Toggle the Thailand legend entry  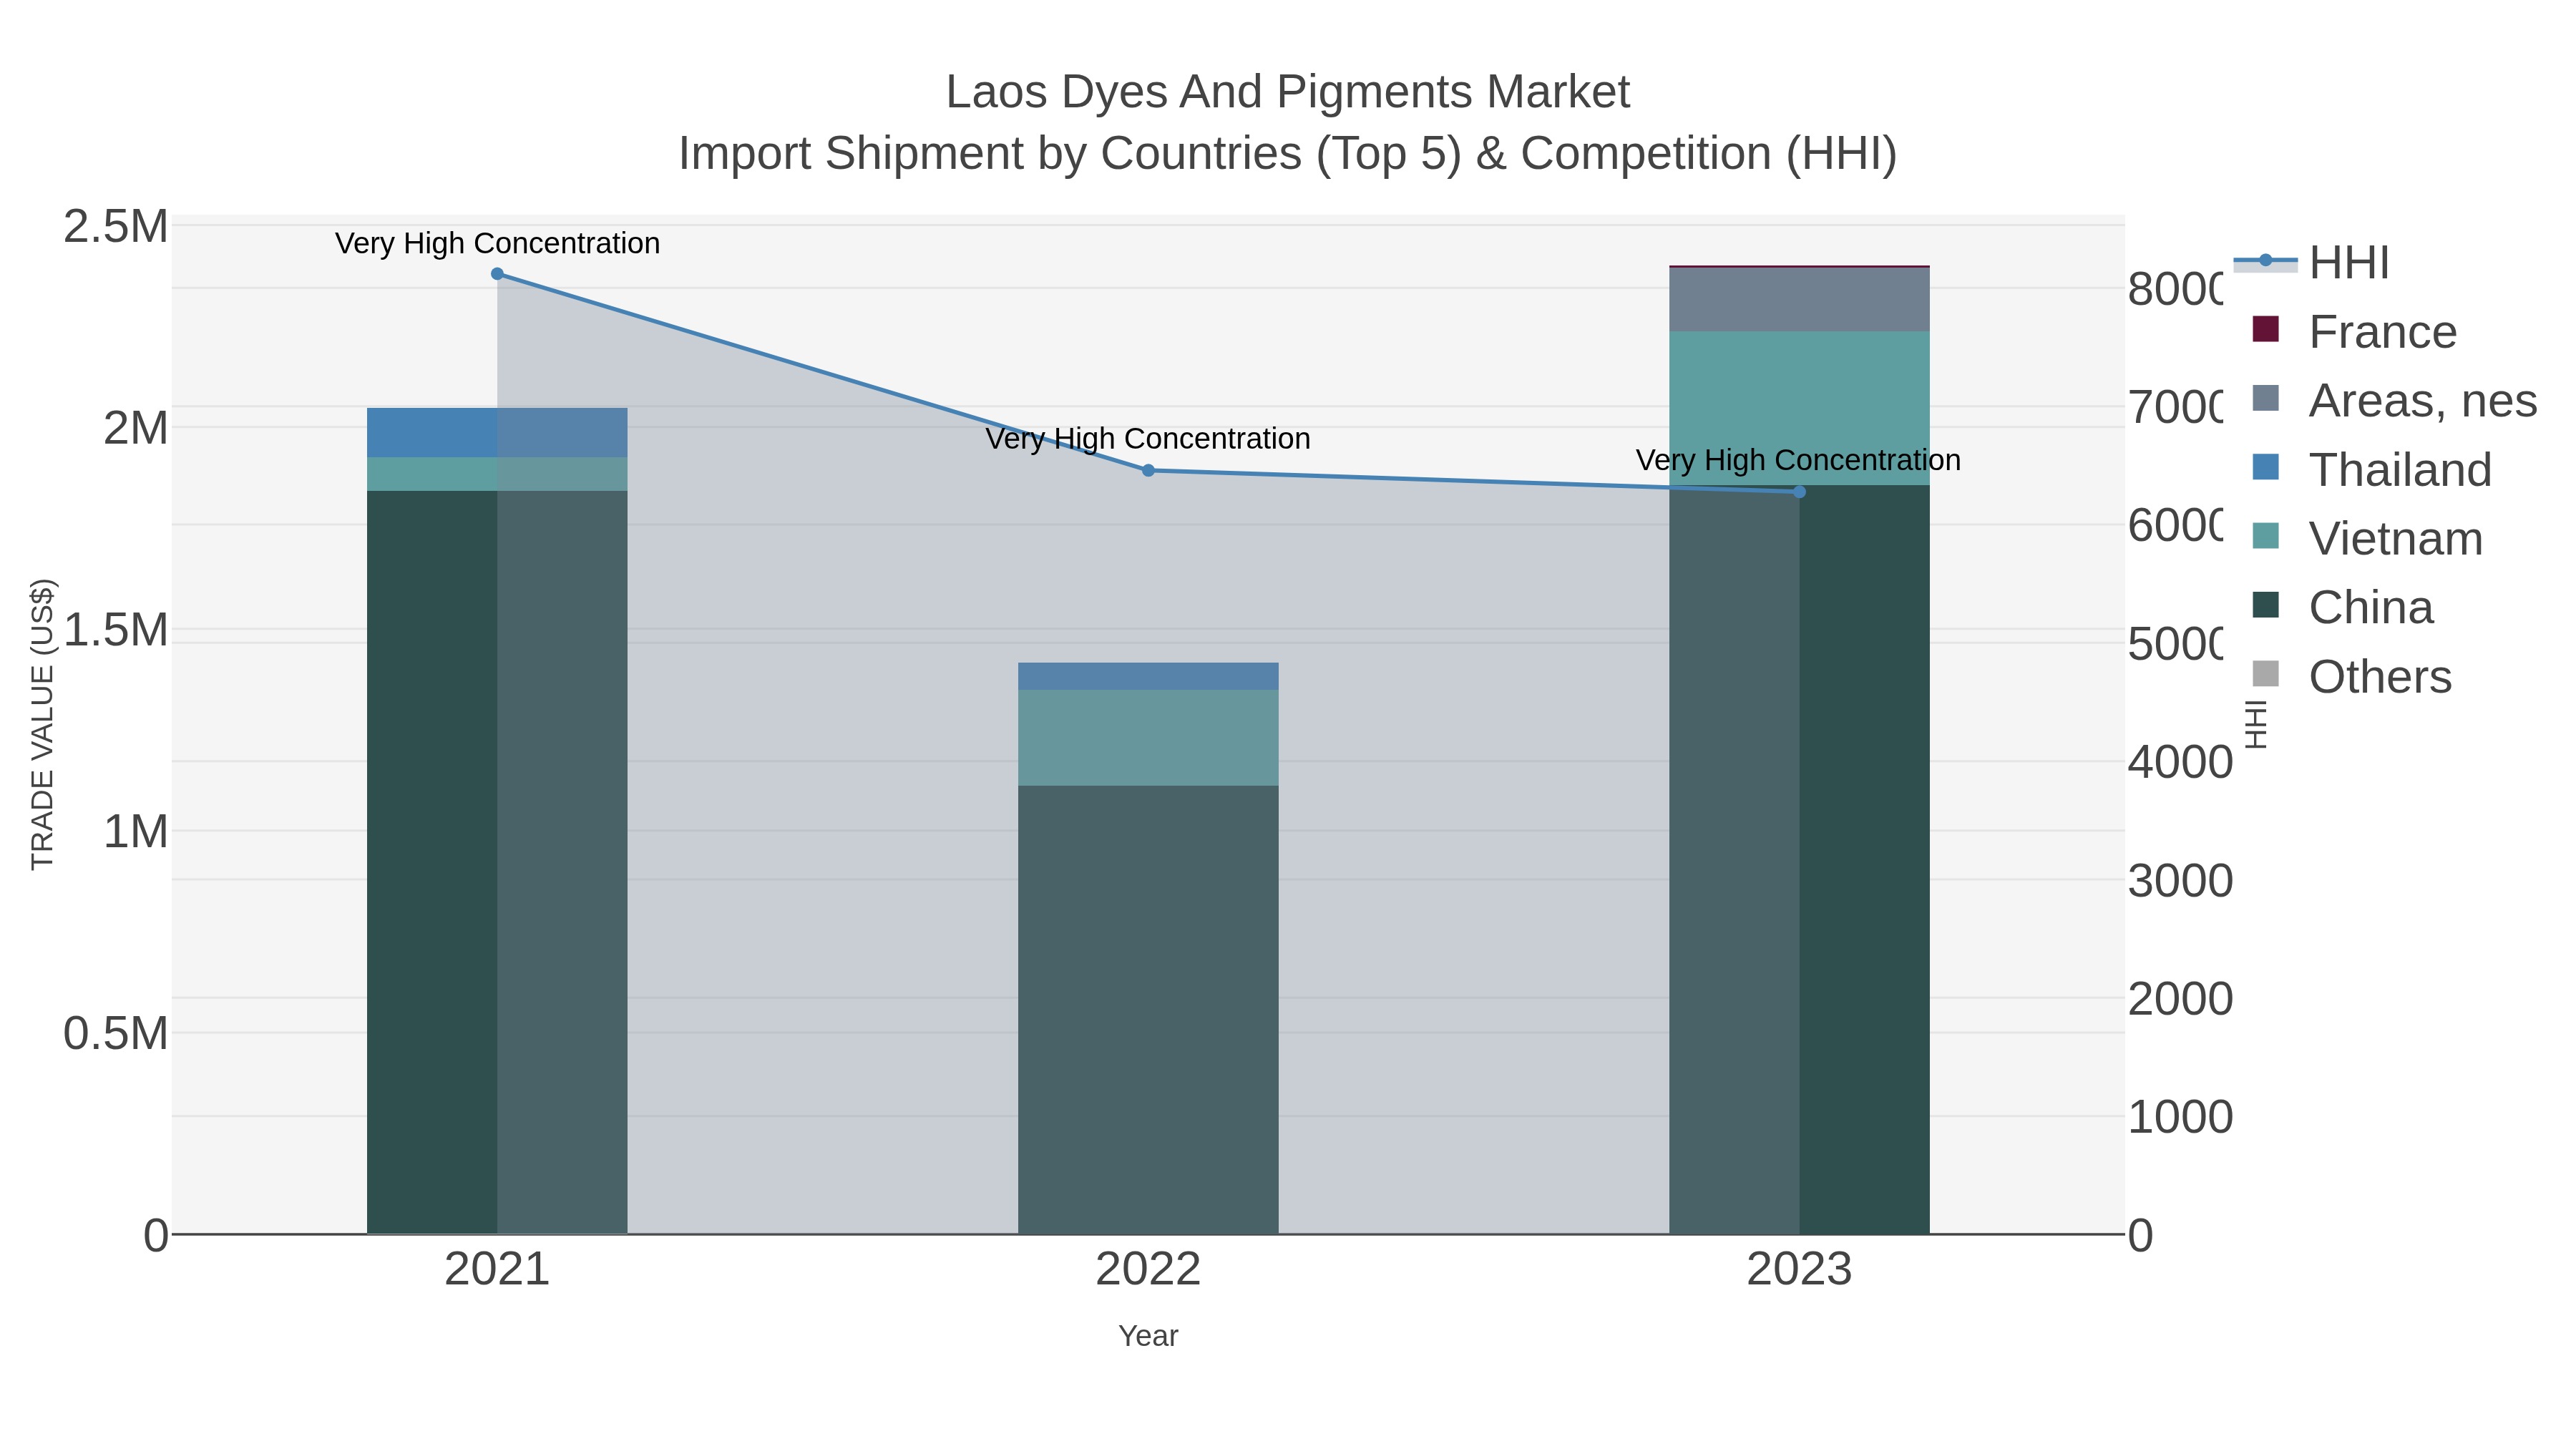coord(2371,470)
